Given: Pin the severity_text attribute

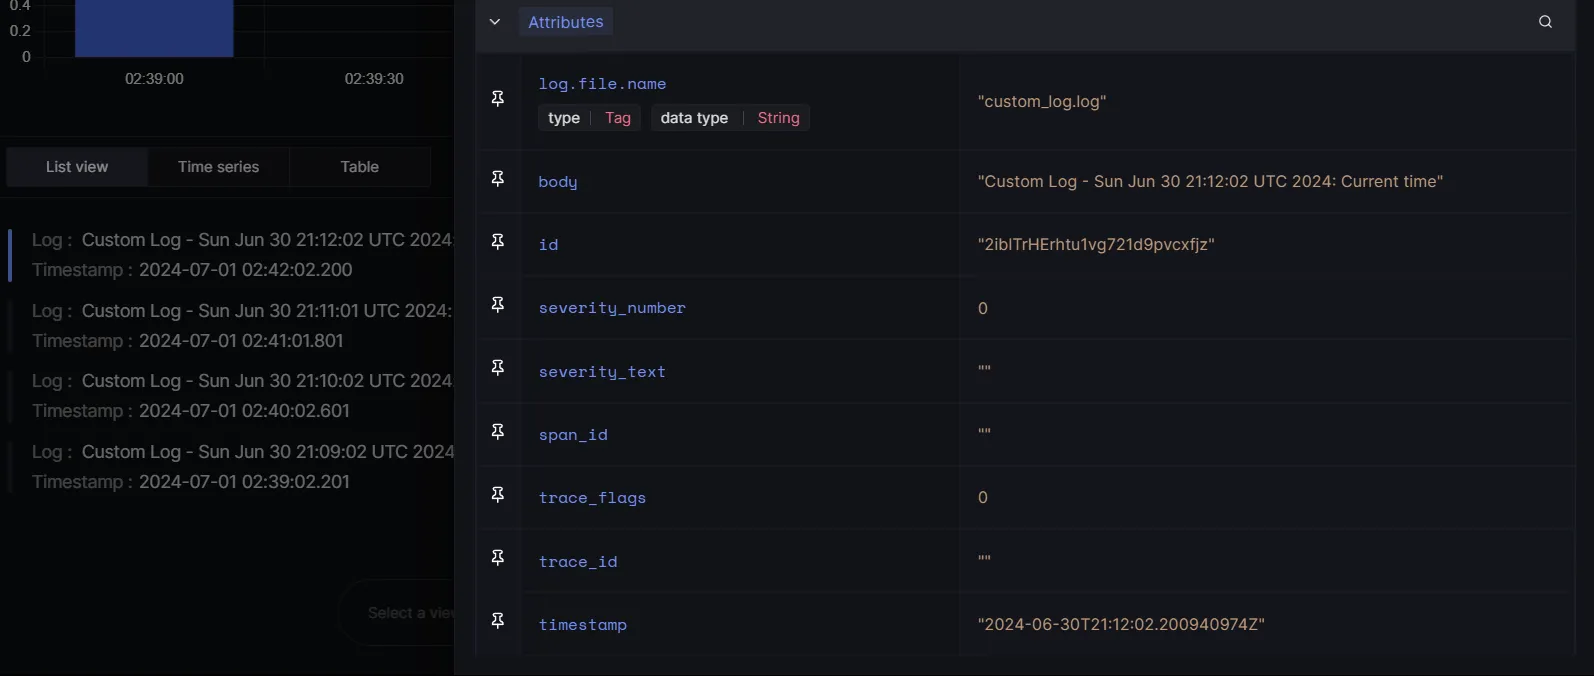Looking at the screenshot, I should (x=498, y=368).
